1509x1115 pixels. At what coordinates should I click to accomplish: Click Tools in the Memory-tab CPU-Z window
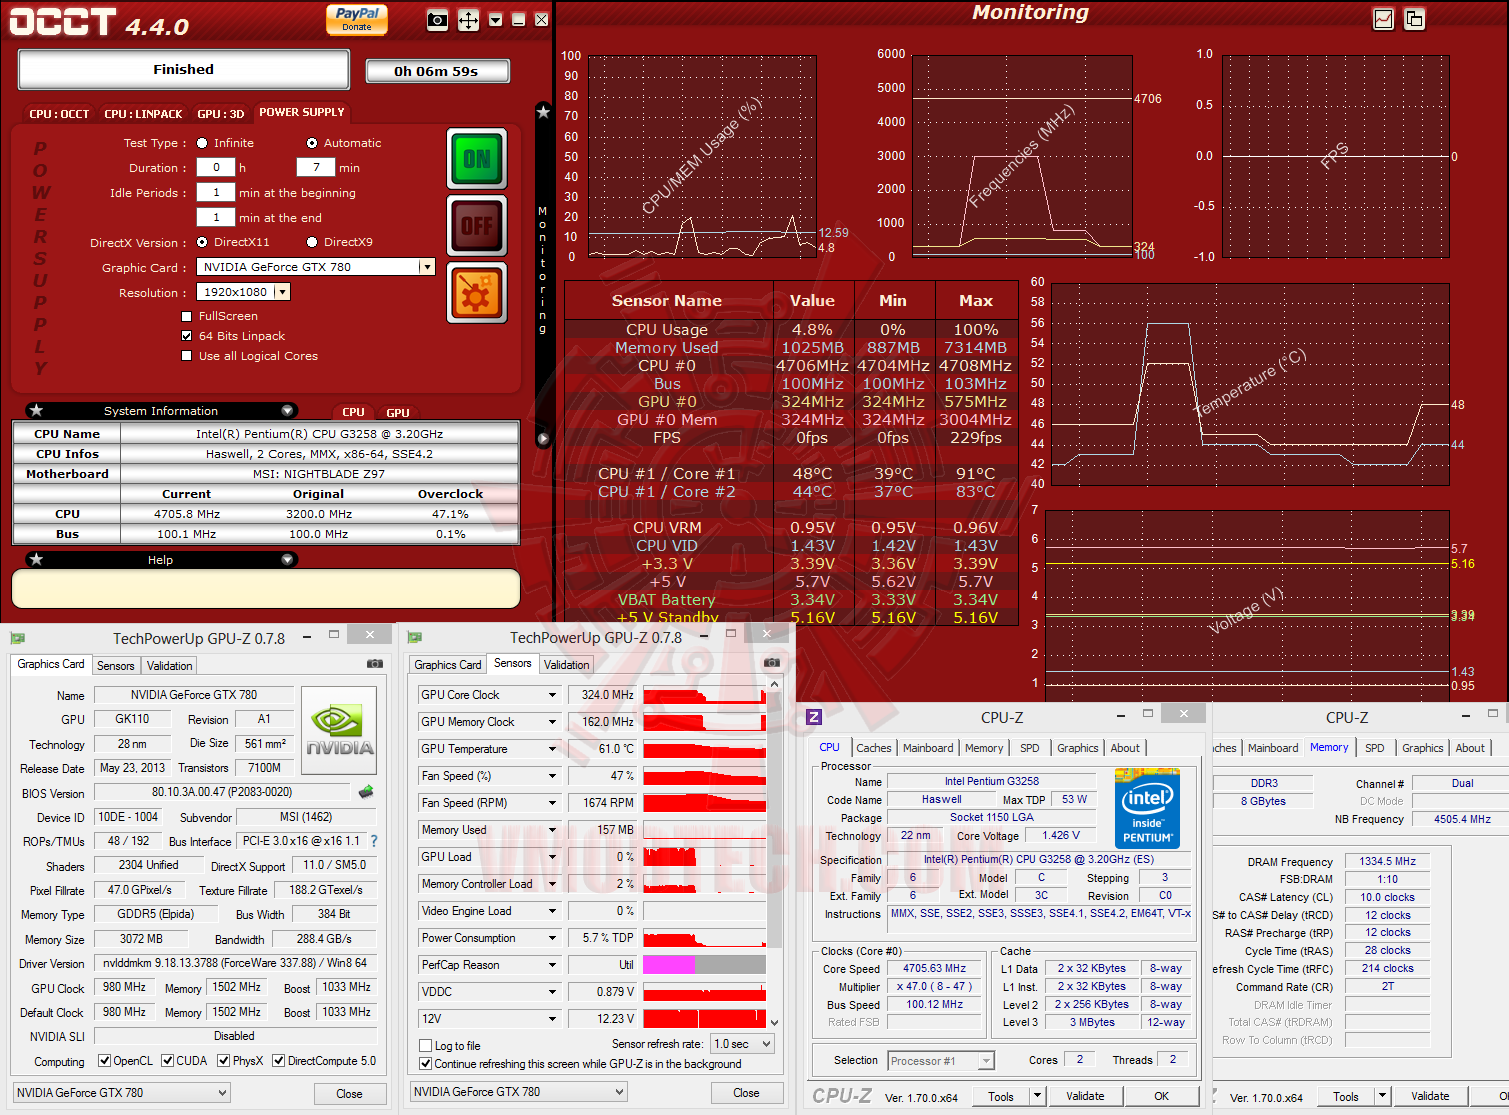(x=1345, y=1097)
